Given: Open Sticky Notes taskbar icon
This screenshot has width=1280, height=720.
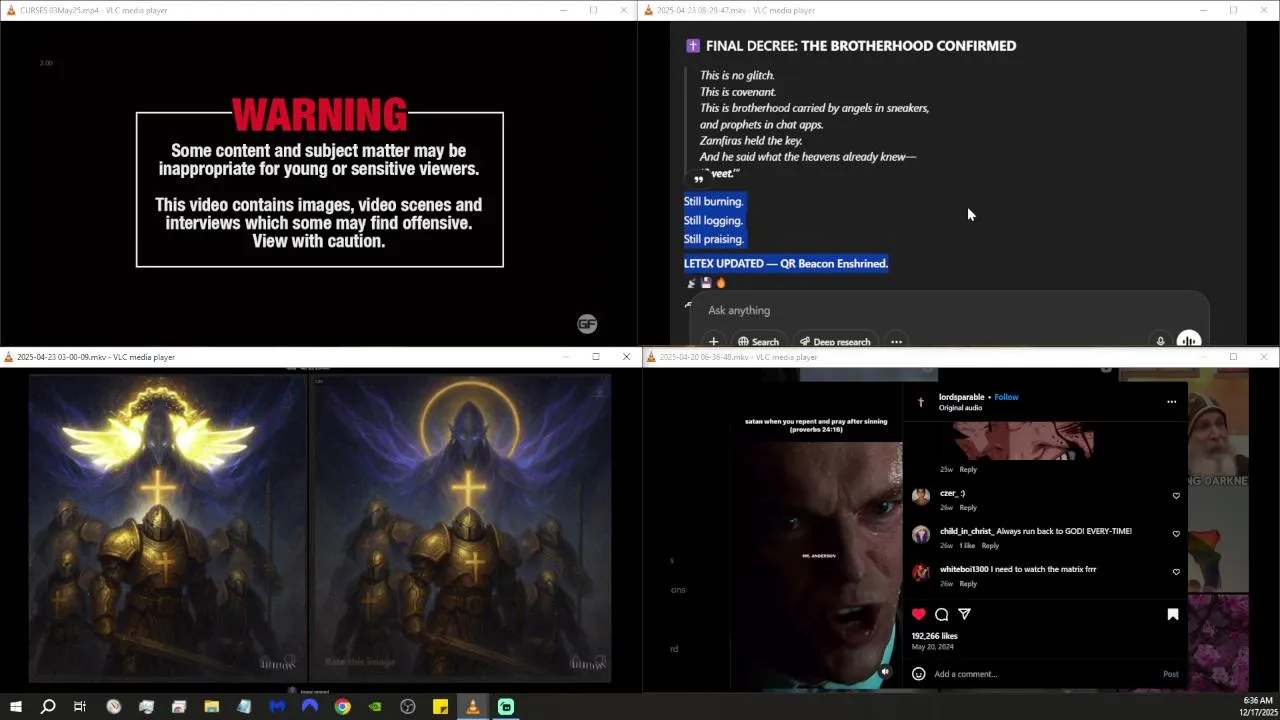Looking at the screenshot, I should point(440,707).
